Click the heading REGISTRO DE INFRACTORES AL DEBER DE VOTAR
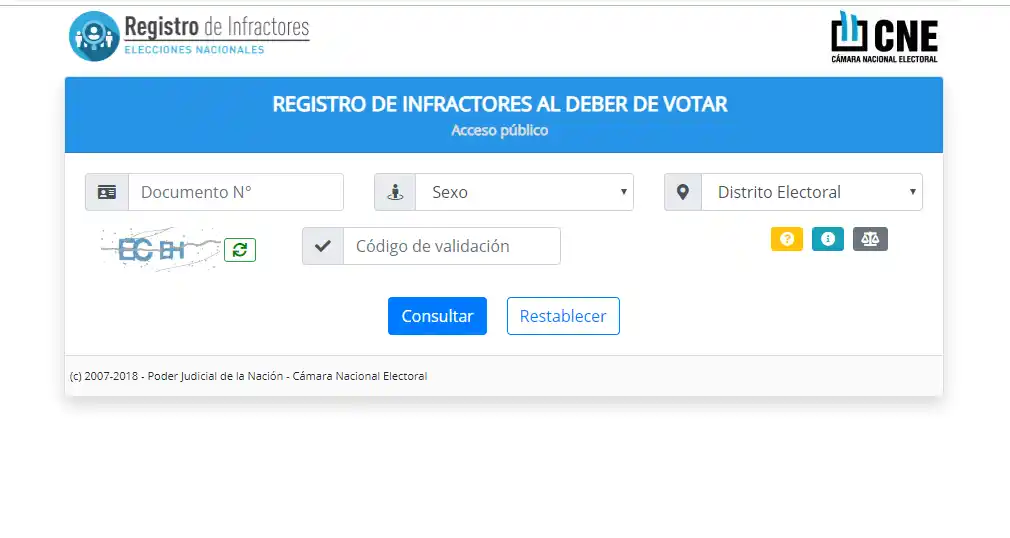The width and height of the screenshot is (1010, 538). [500, 104]
